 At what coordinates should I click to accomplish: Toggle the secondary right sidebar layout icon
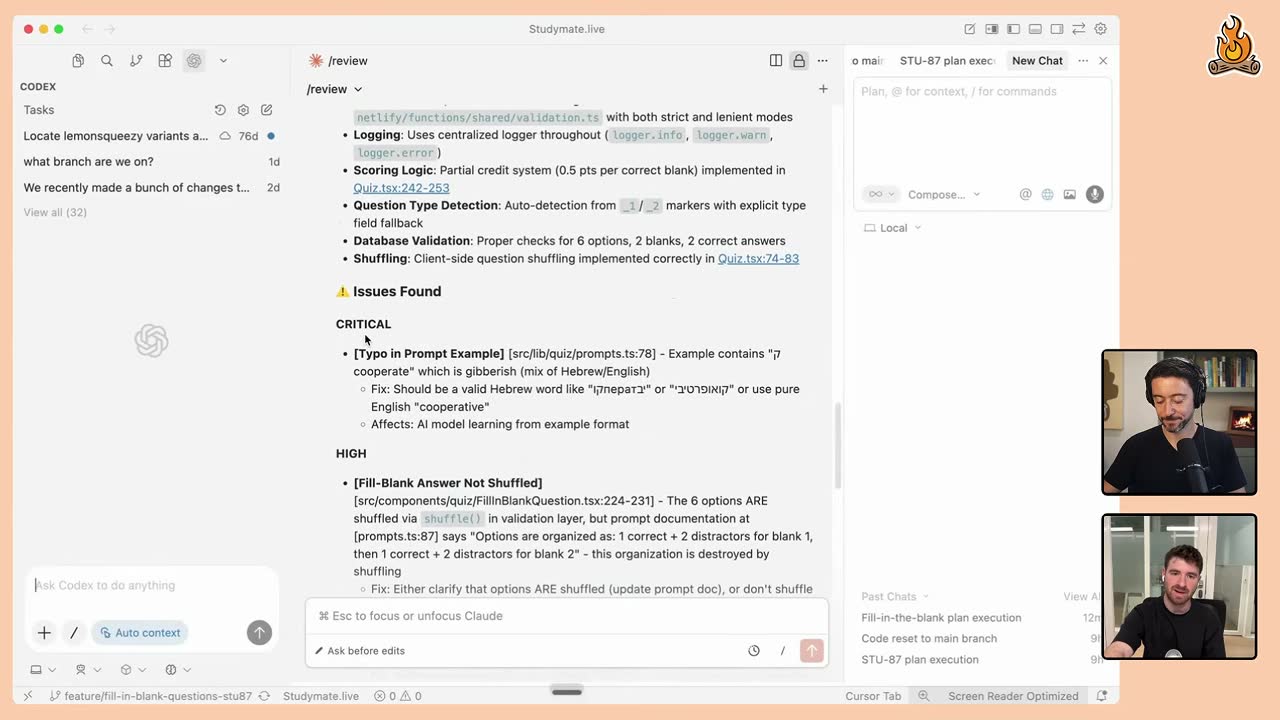point(1057,29)
